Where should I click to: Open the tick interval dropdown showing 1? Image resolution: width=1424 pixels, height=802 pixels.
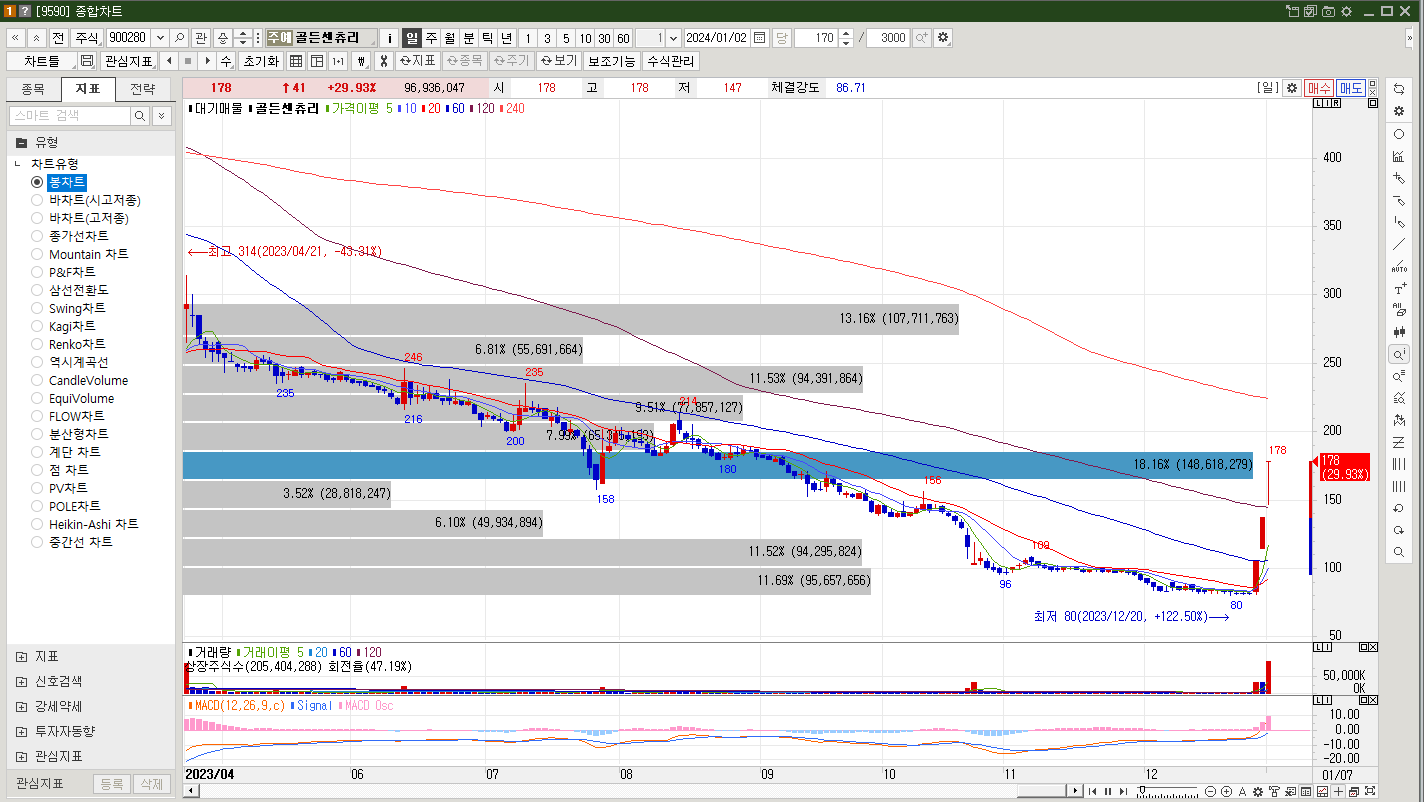(673, 37)
